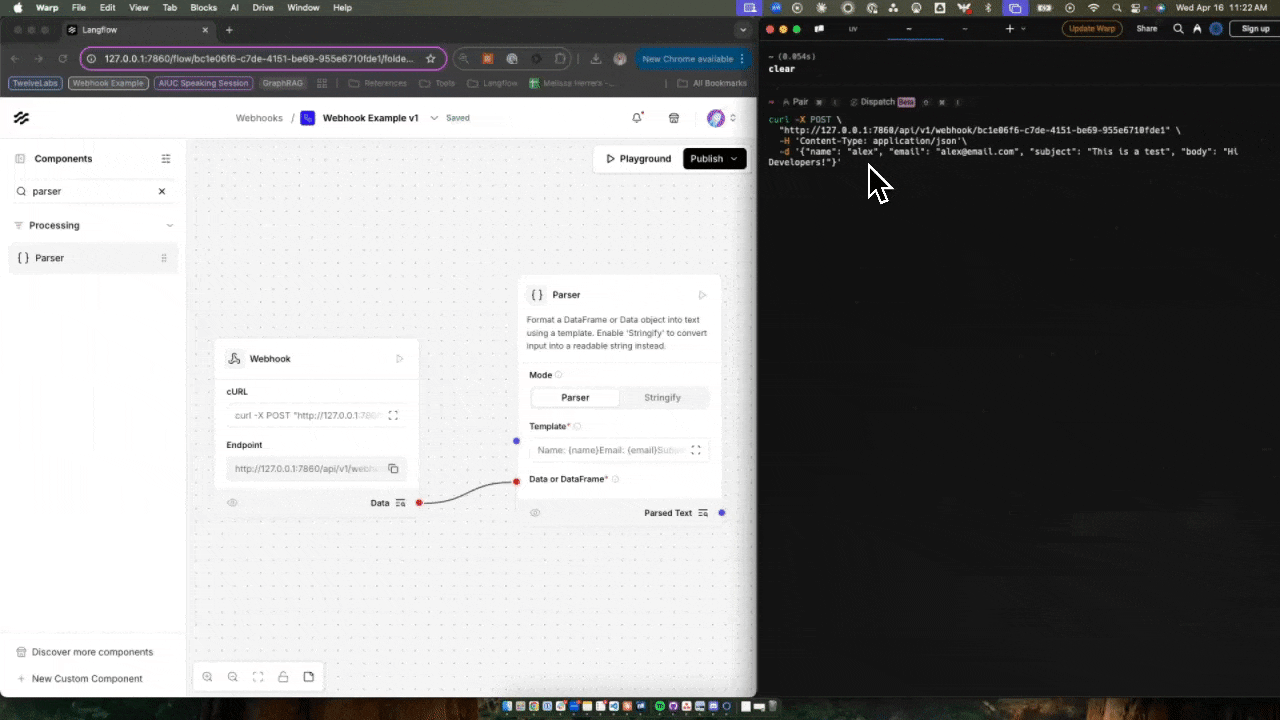This screenshot has height=720, width=1280.
Task: Collapse the Processing category in Components panel
Action: pyautogui.click(x=169, y=225)
